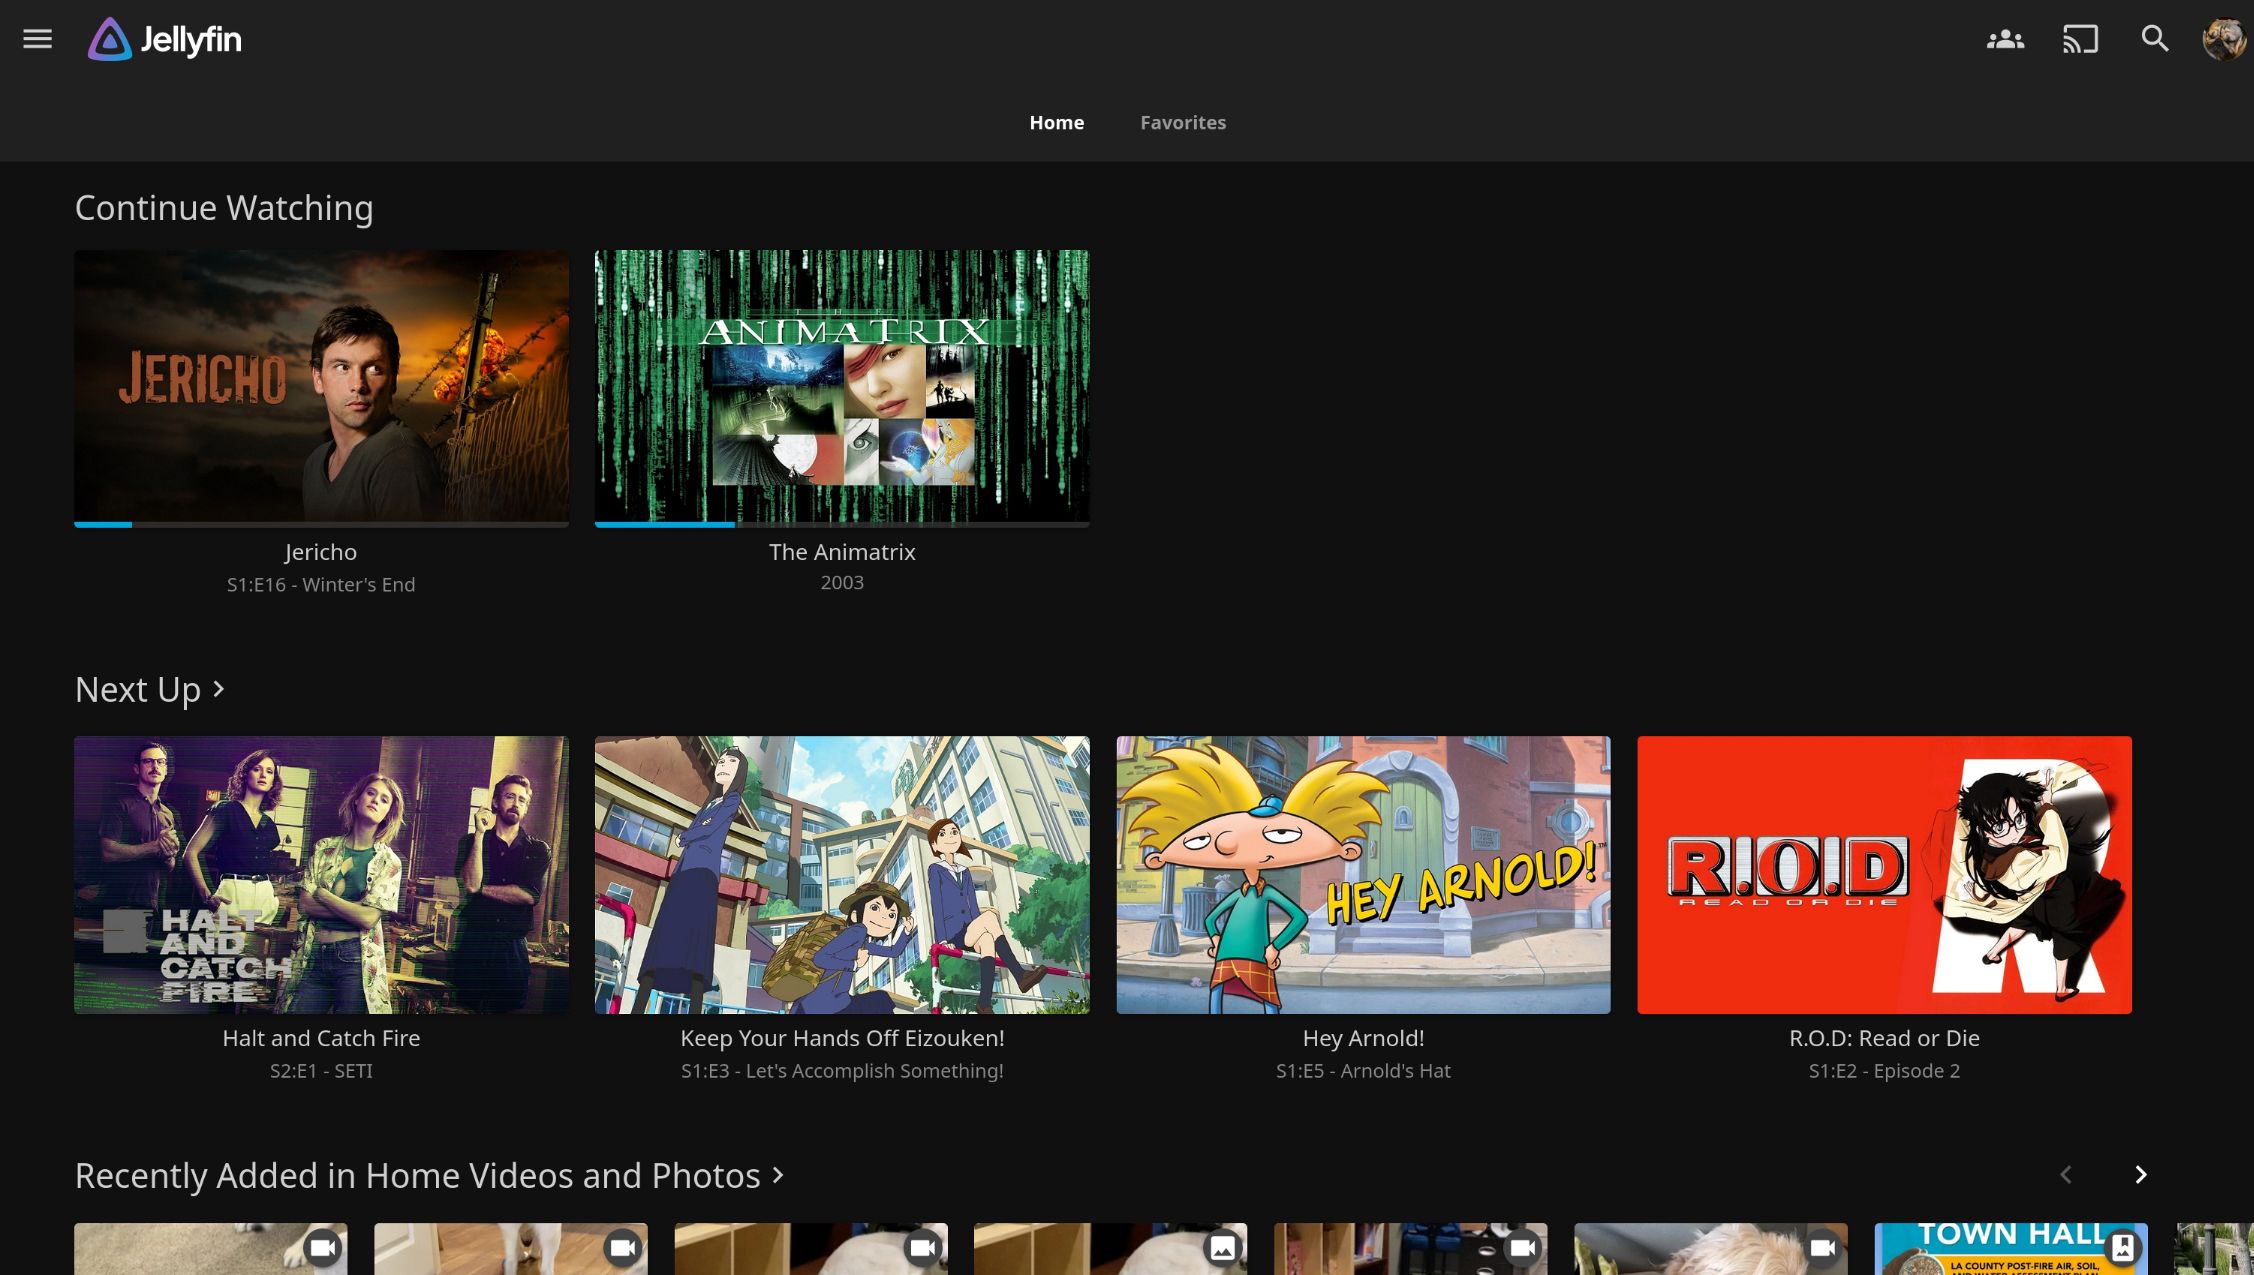Viewport: 2254px width, 1275px height.
Task: Click the Hey Arnold! title link
Action: coord(1363,1038)
